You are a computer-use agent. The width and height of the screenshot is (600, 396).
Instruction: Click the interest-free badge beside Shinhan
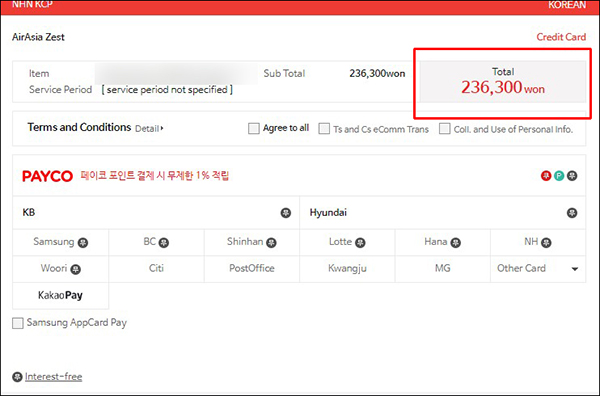(271, 243)
